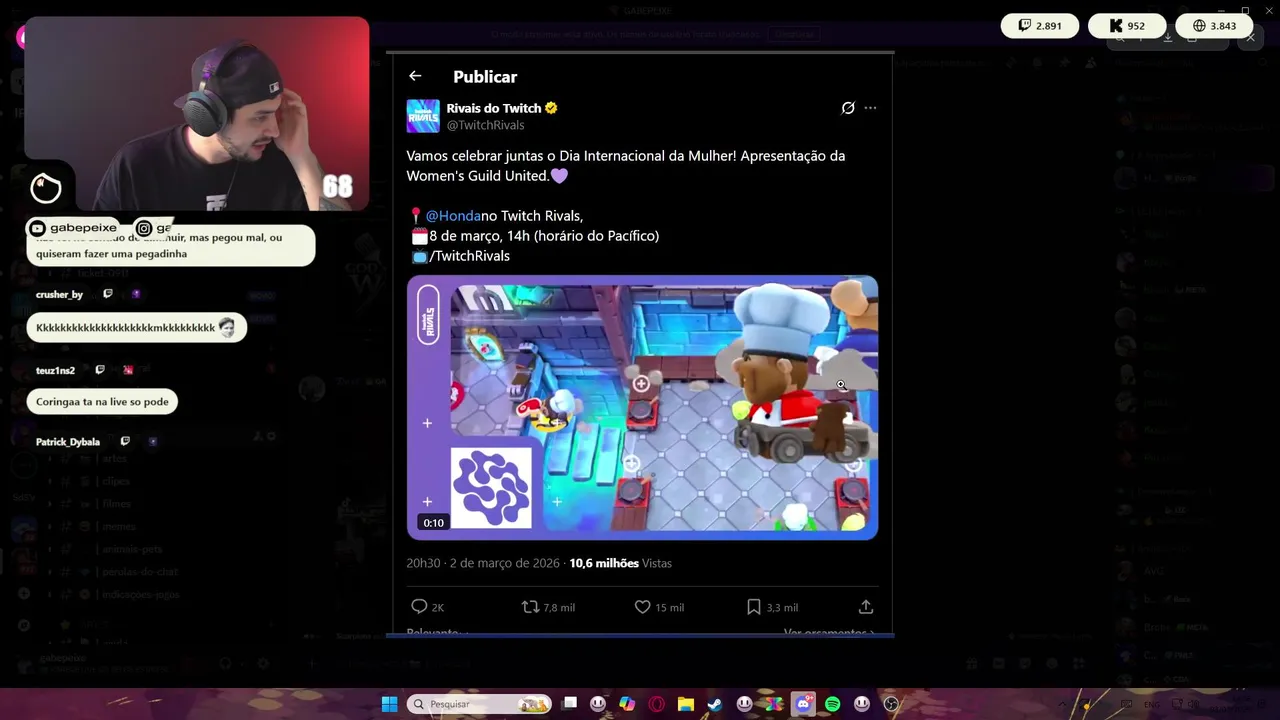The width and height of the screenshot is (1280, 720).
Task: Repost using the retweet icon with 7,8 mil
Action: 531,607
